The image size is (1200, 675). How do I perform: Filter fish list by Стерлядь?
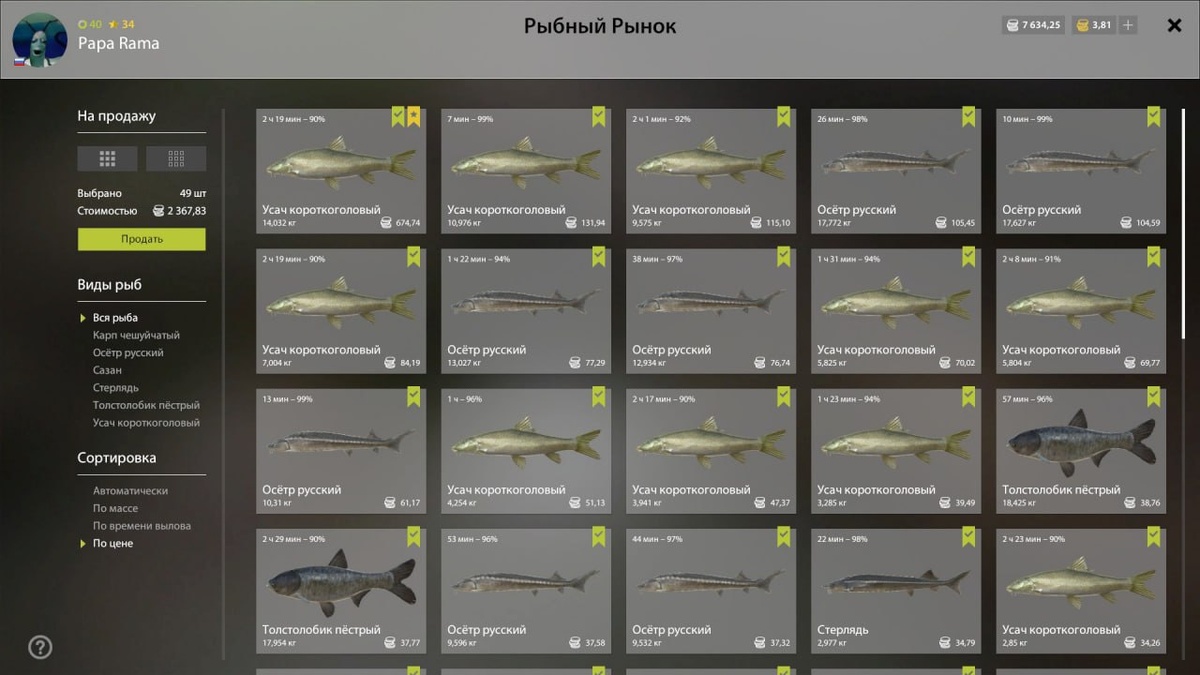[116, 388]
